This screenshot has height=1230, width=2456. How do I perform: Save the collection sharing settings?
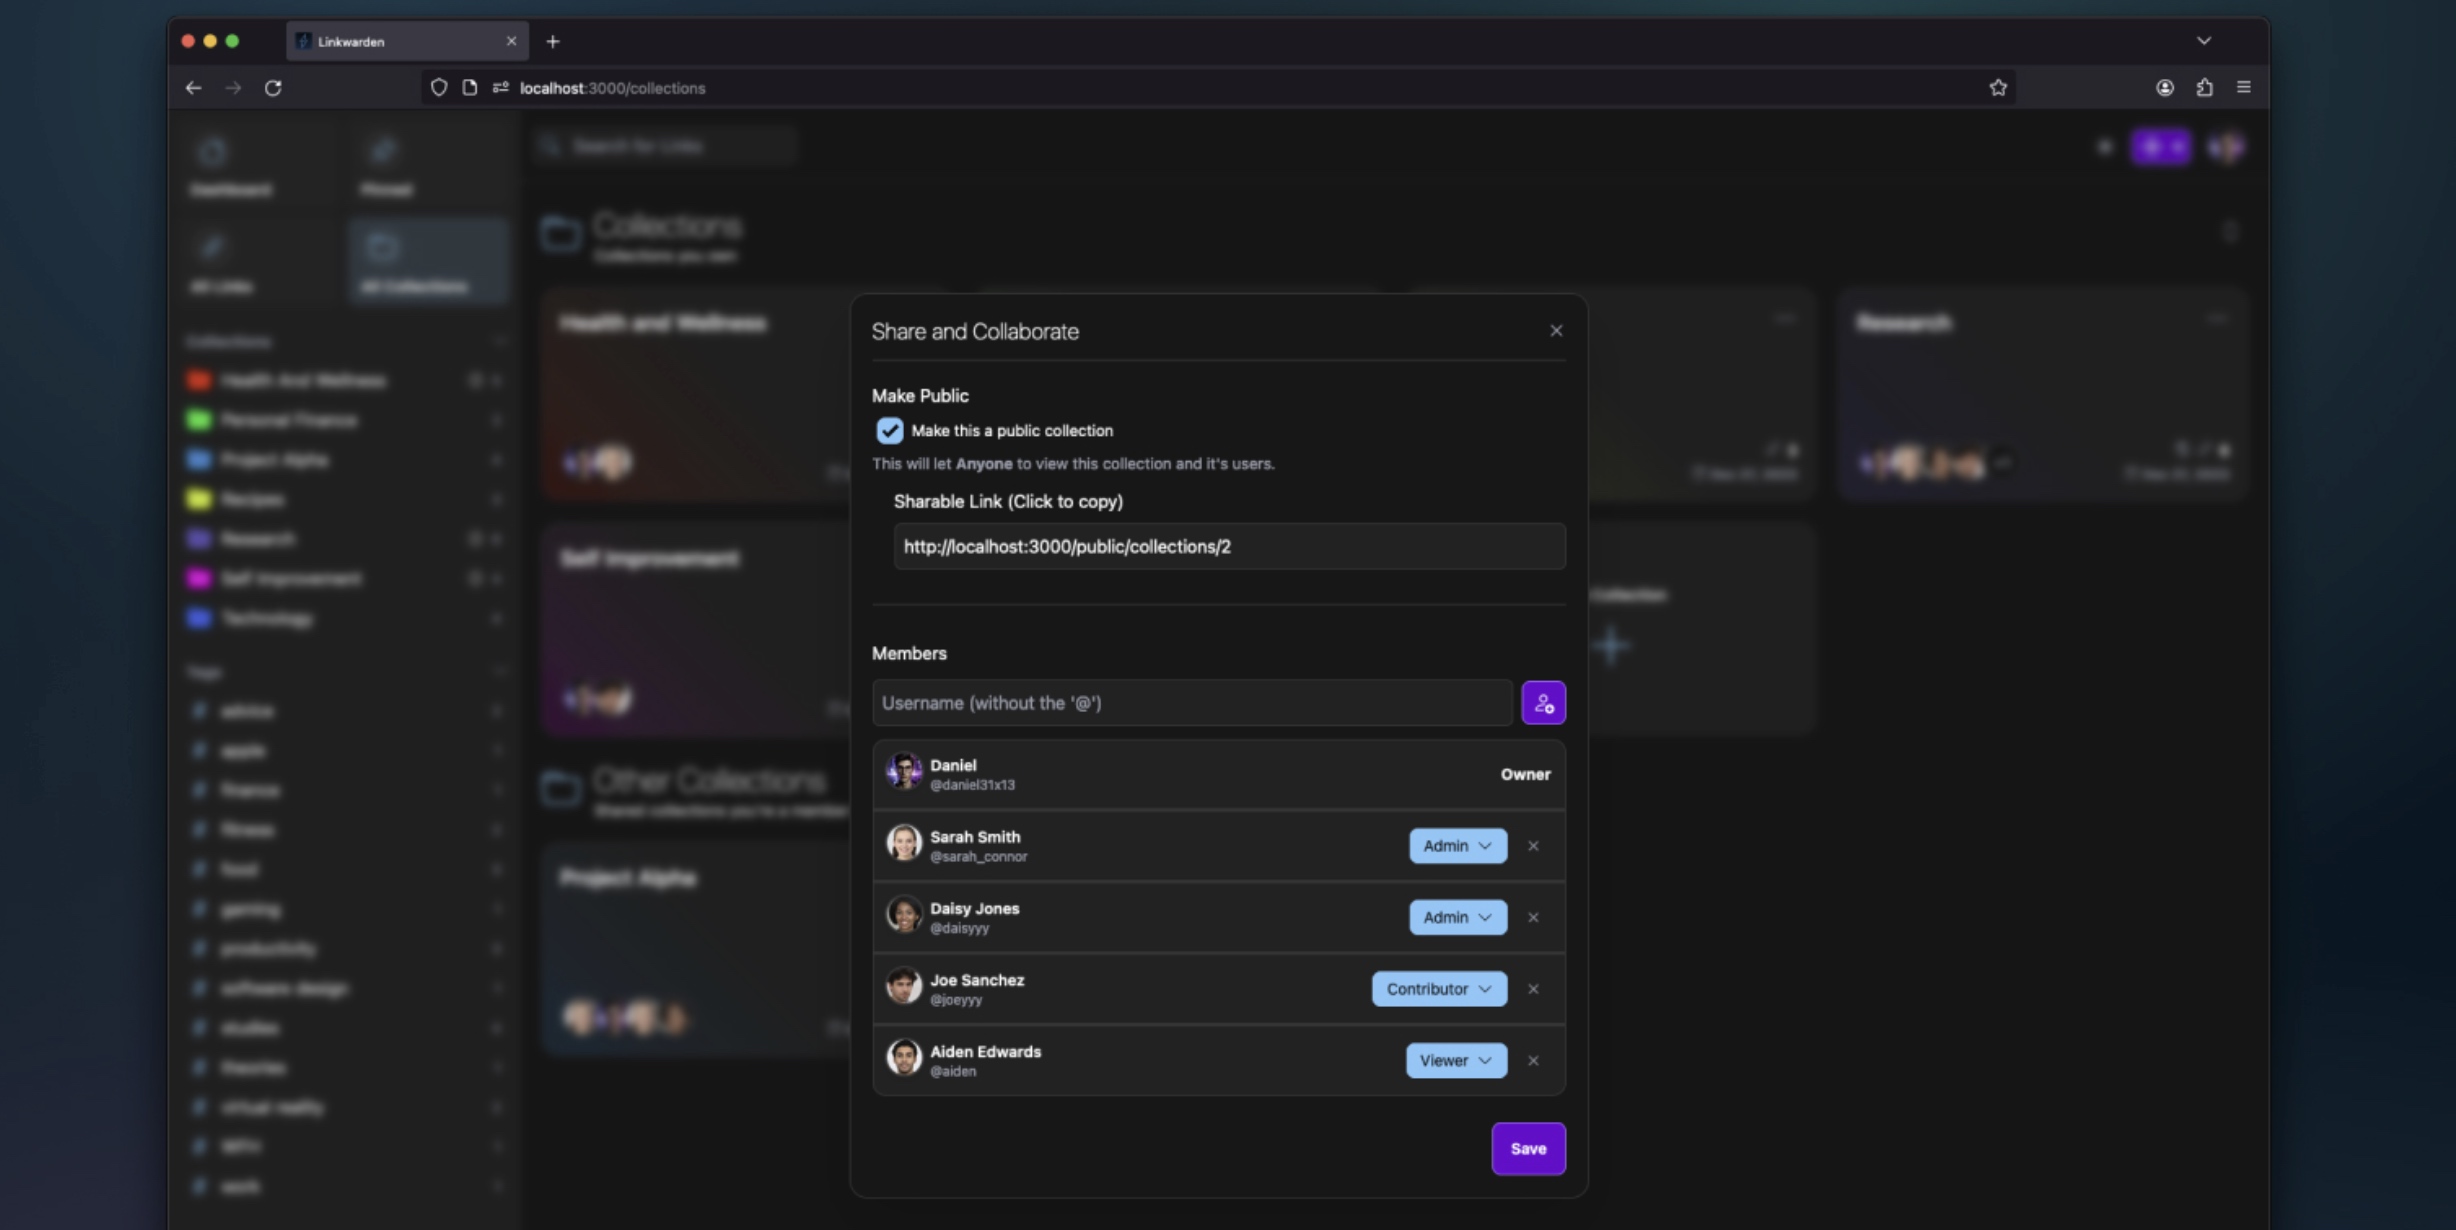coord(1528,1148)
